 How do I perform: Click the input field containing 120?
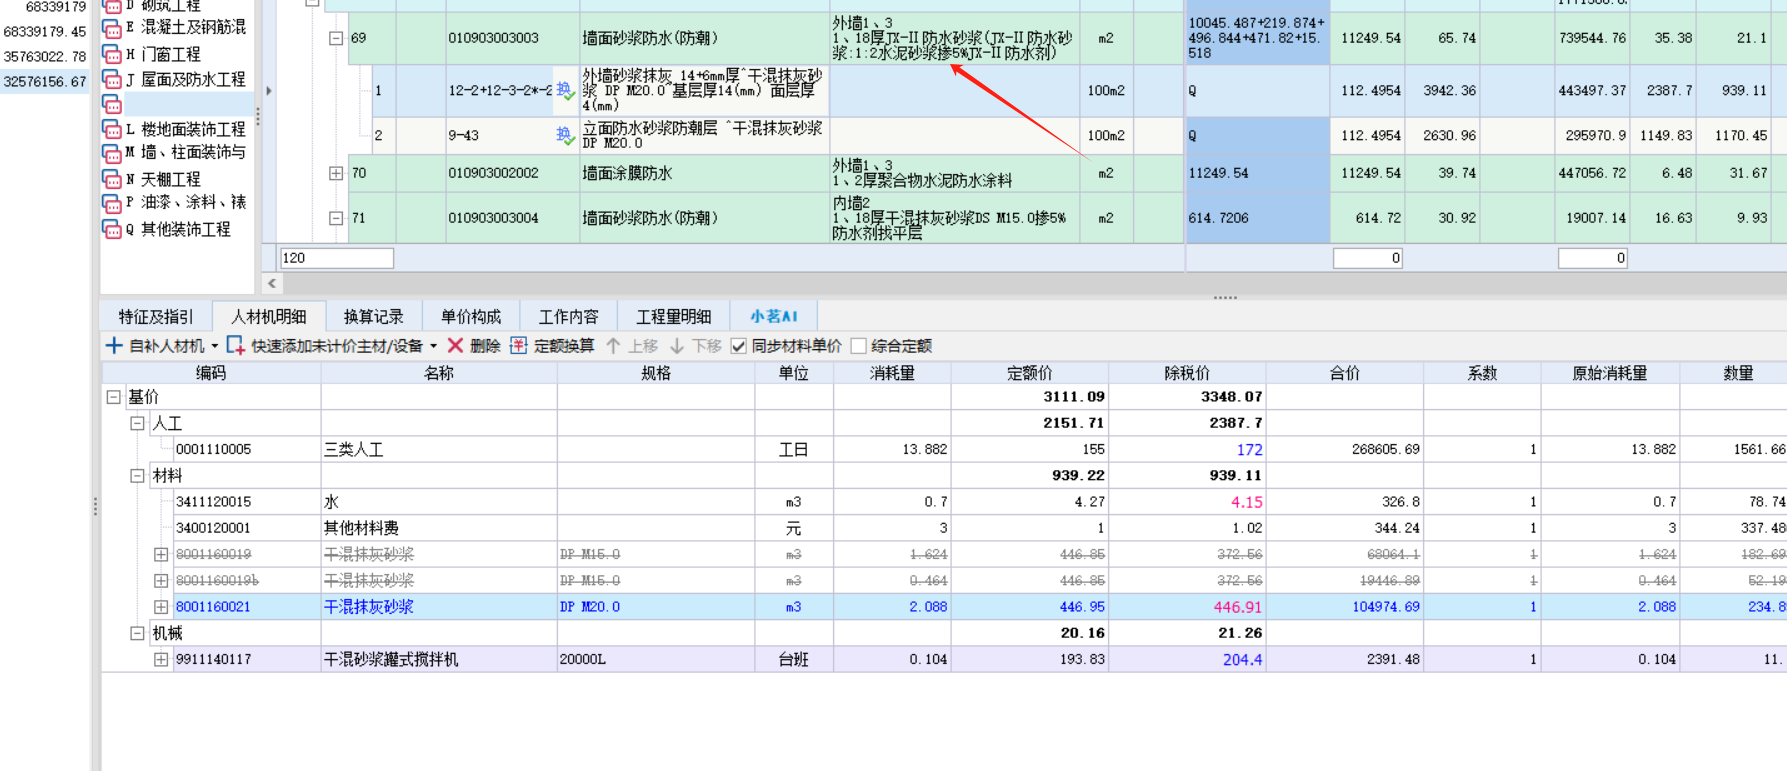point(337,258)
